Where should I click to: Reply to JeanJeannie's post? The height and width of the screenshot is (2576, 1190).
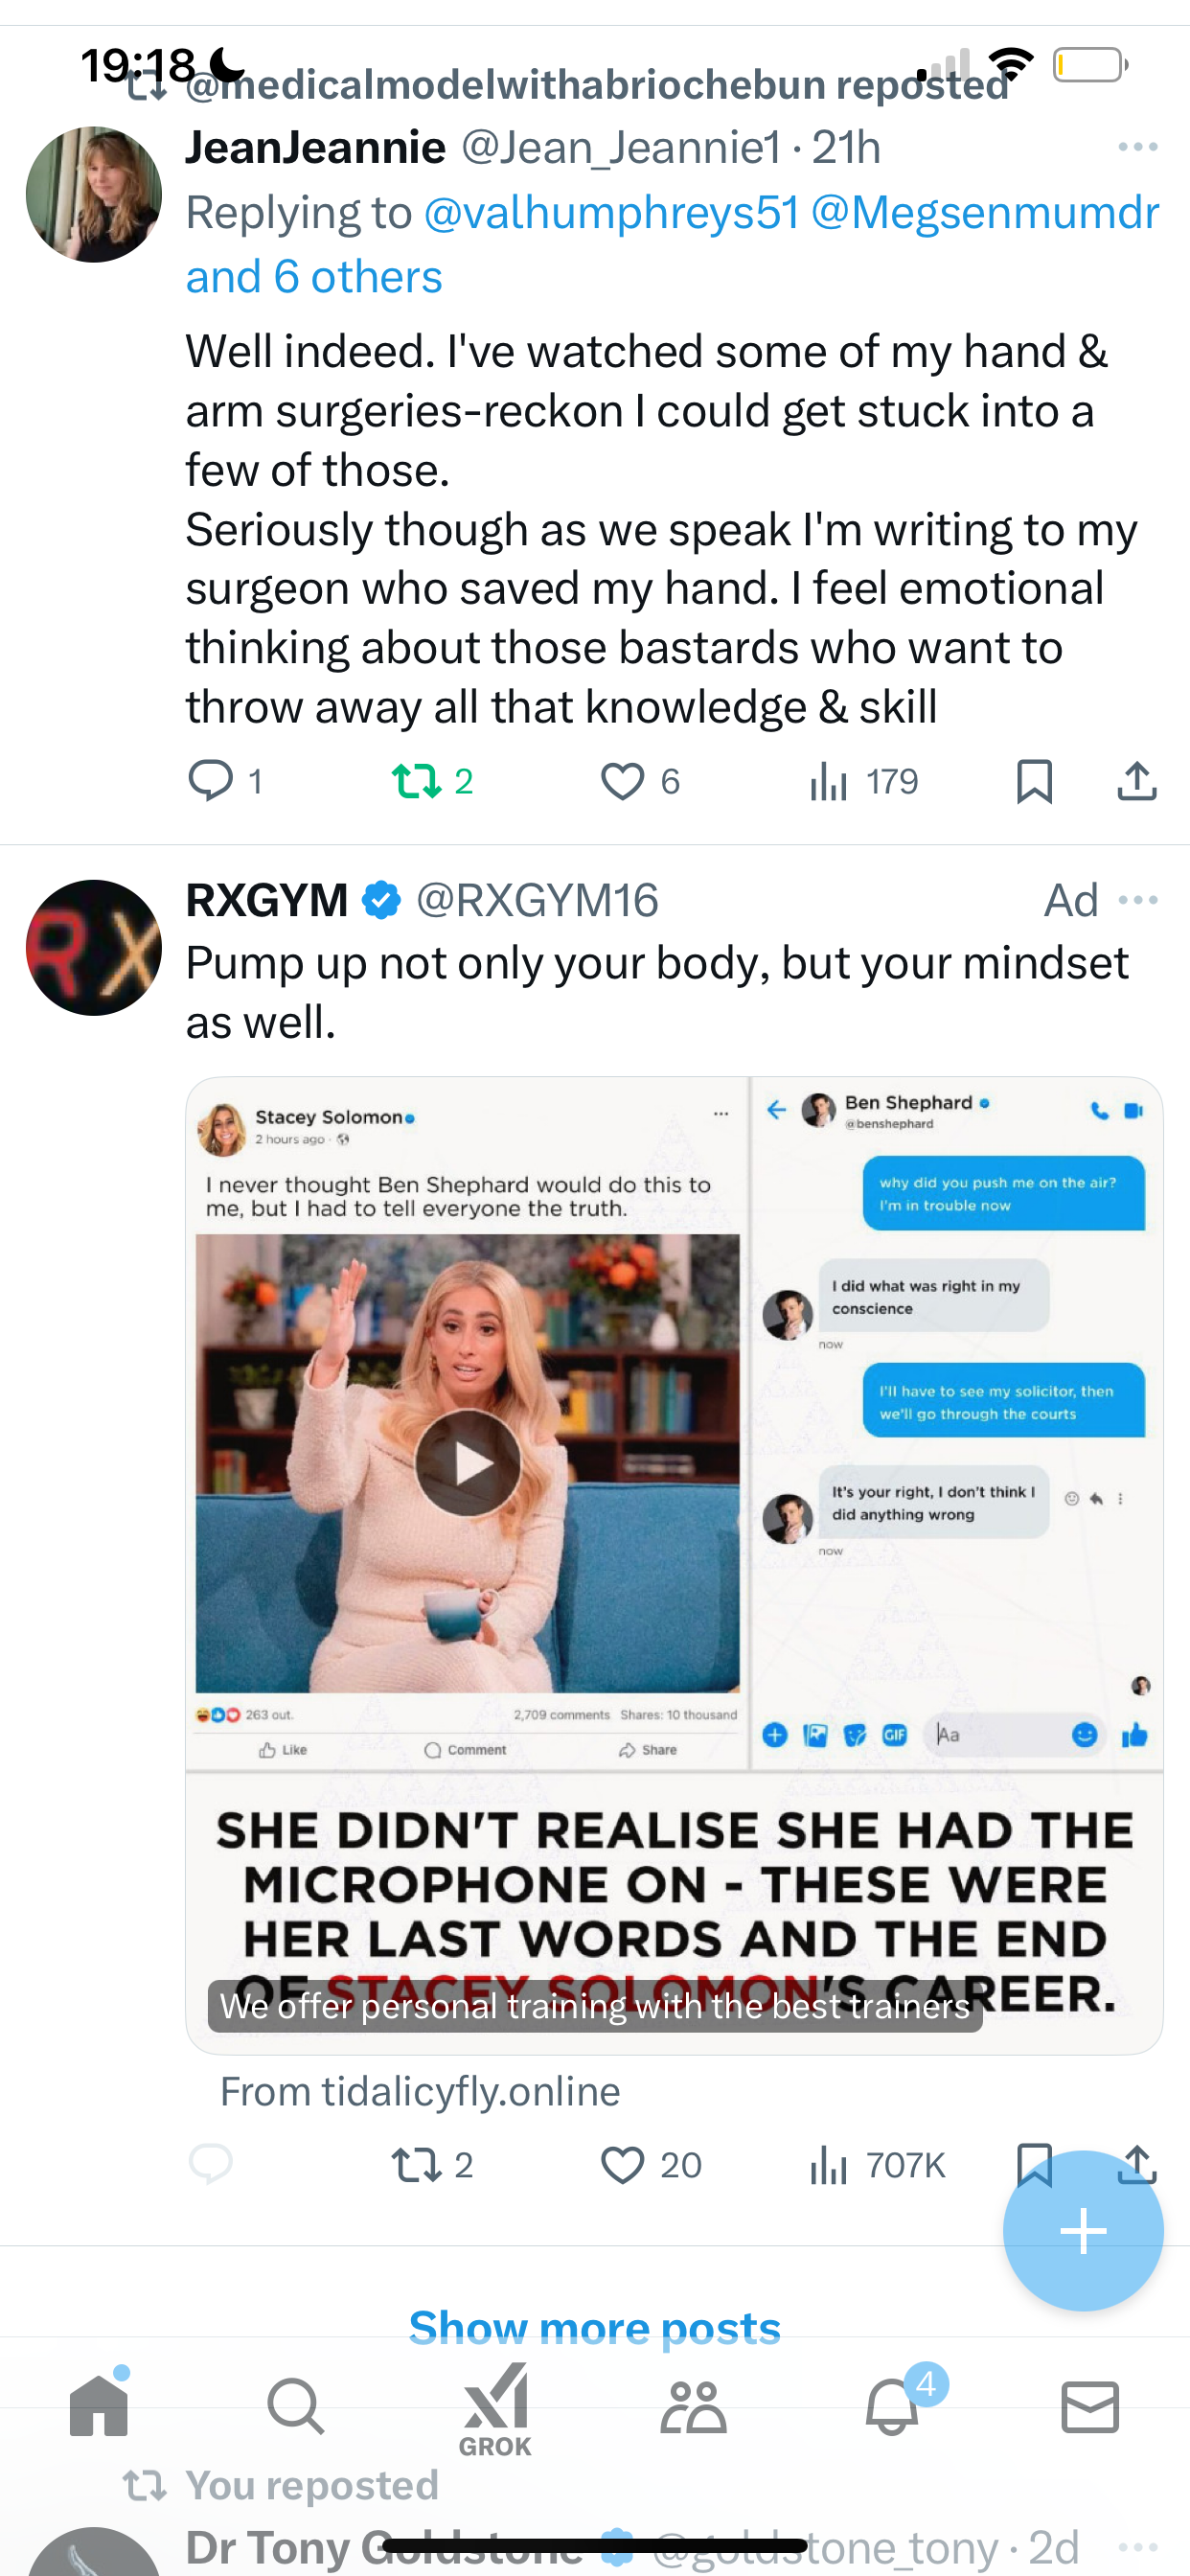[x=226, y=781]
